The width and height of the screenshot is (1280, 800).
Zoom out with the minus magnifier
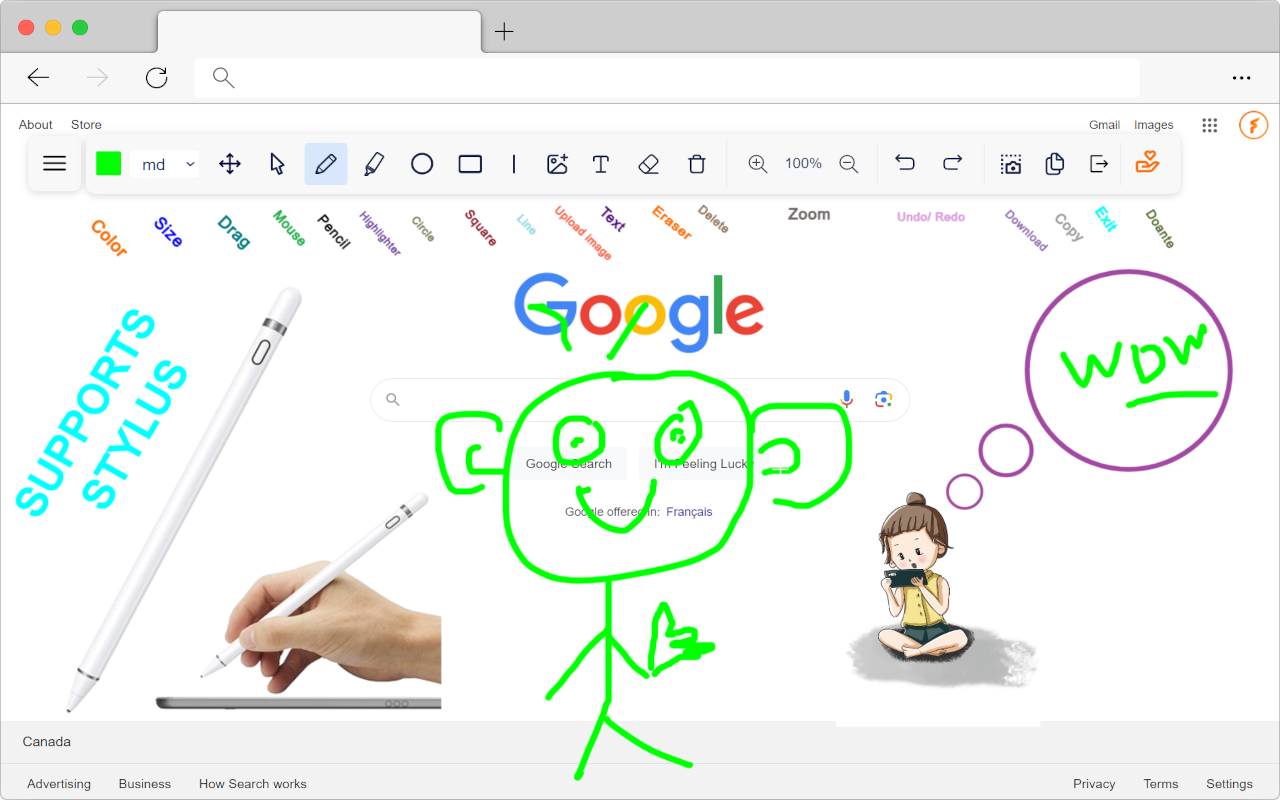click(849, 164)
